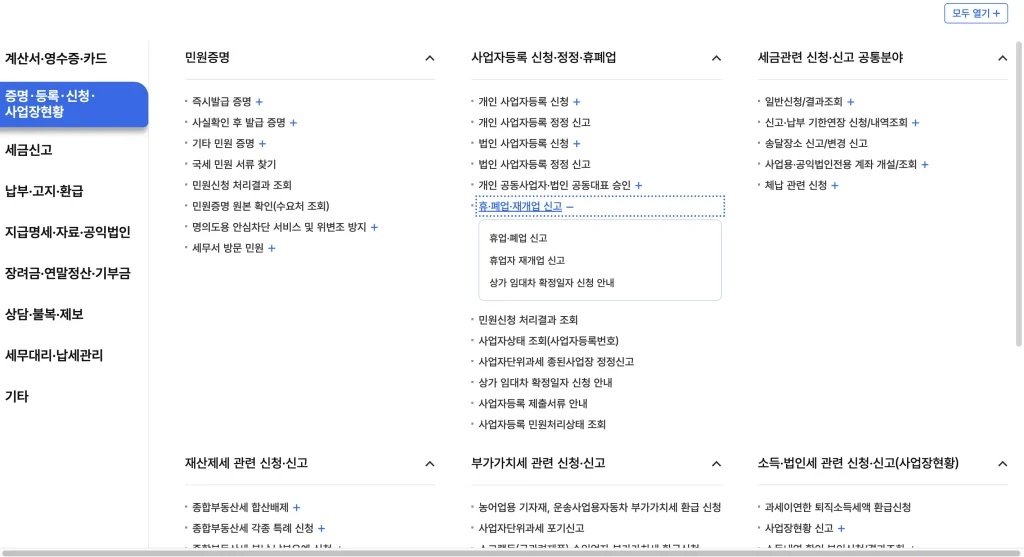Screen dimensions: 1024x557
Task: Expand plus icon beside 체납 관련 신청
Action: tap(835, 185)
